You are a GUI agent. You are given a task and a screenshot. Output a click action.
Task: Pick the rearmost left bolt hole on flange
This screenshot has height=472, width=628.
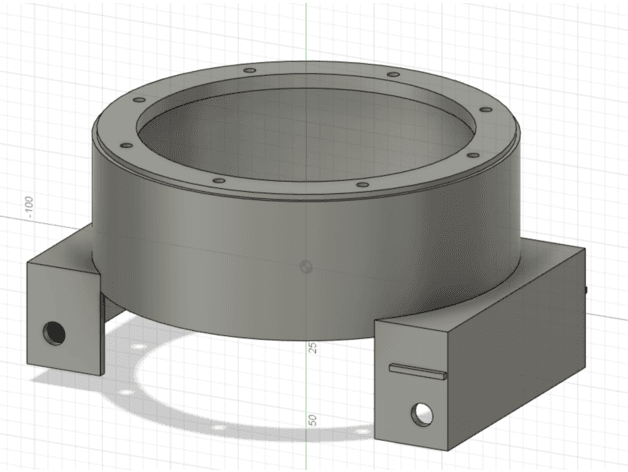click(x=250, y=71)
